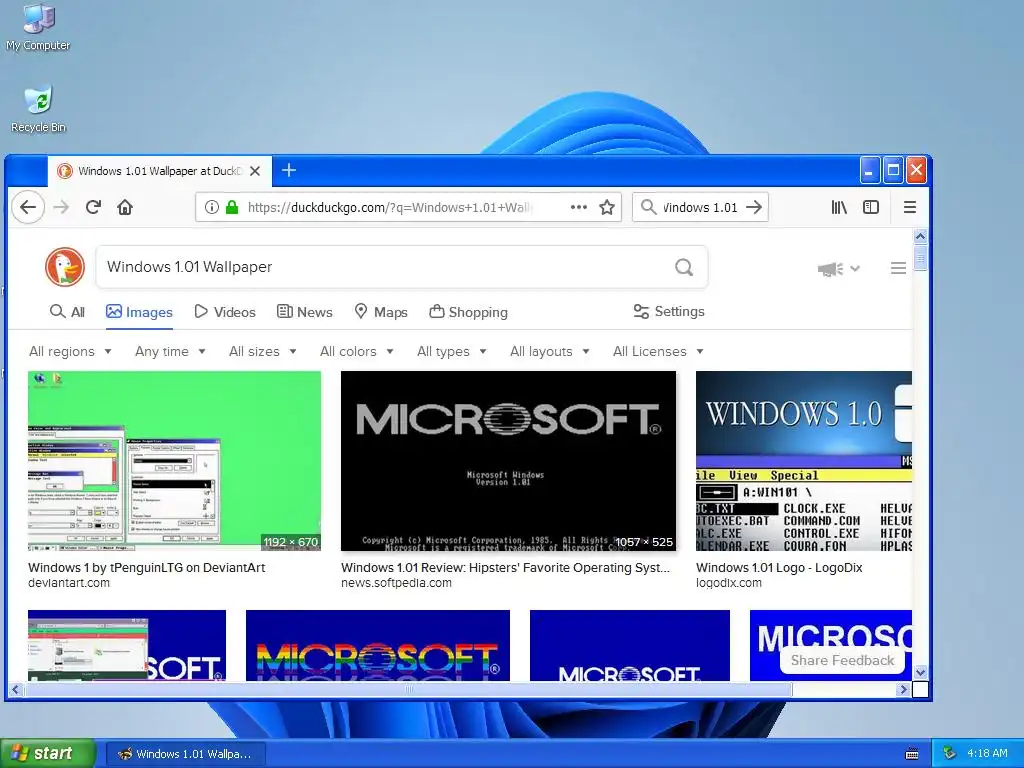Expand the All regions filter
Image resolution: width=1024 pixels, height=768 pixels.
(70, 351)
